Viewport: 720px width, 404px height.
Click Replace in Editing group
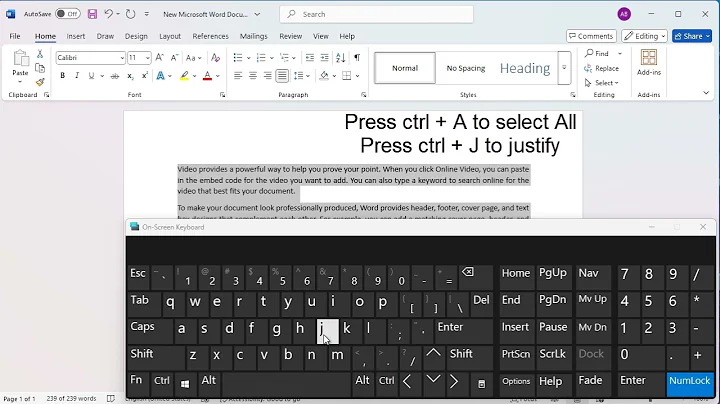coord(602,68)
